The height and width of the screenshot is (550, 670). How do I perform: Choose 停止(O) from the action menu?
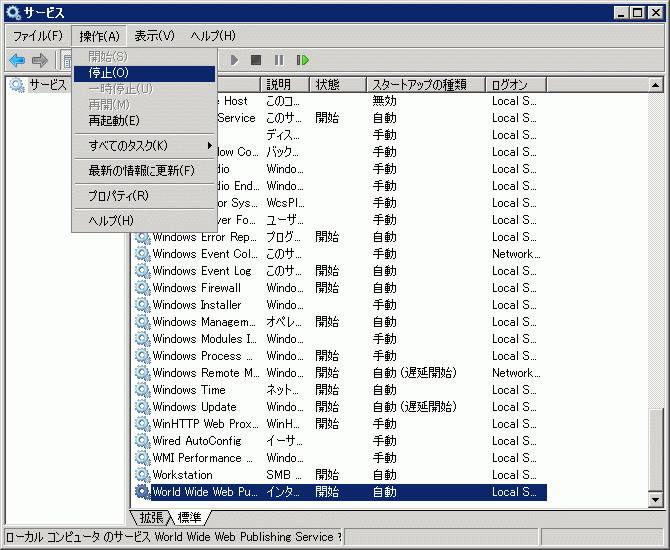click(x=144, y=73)
